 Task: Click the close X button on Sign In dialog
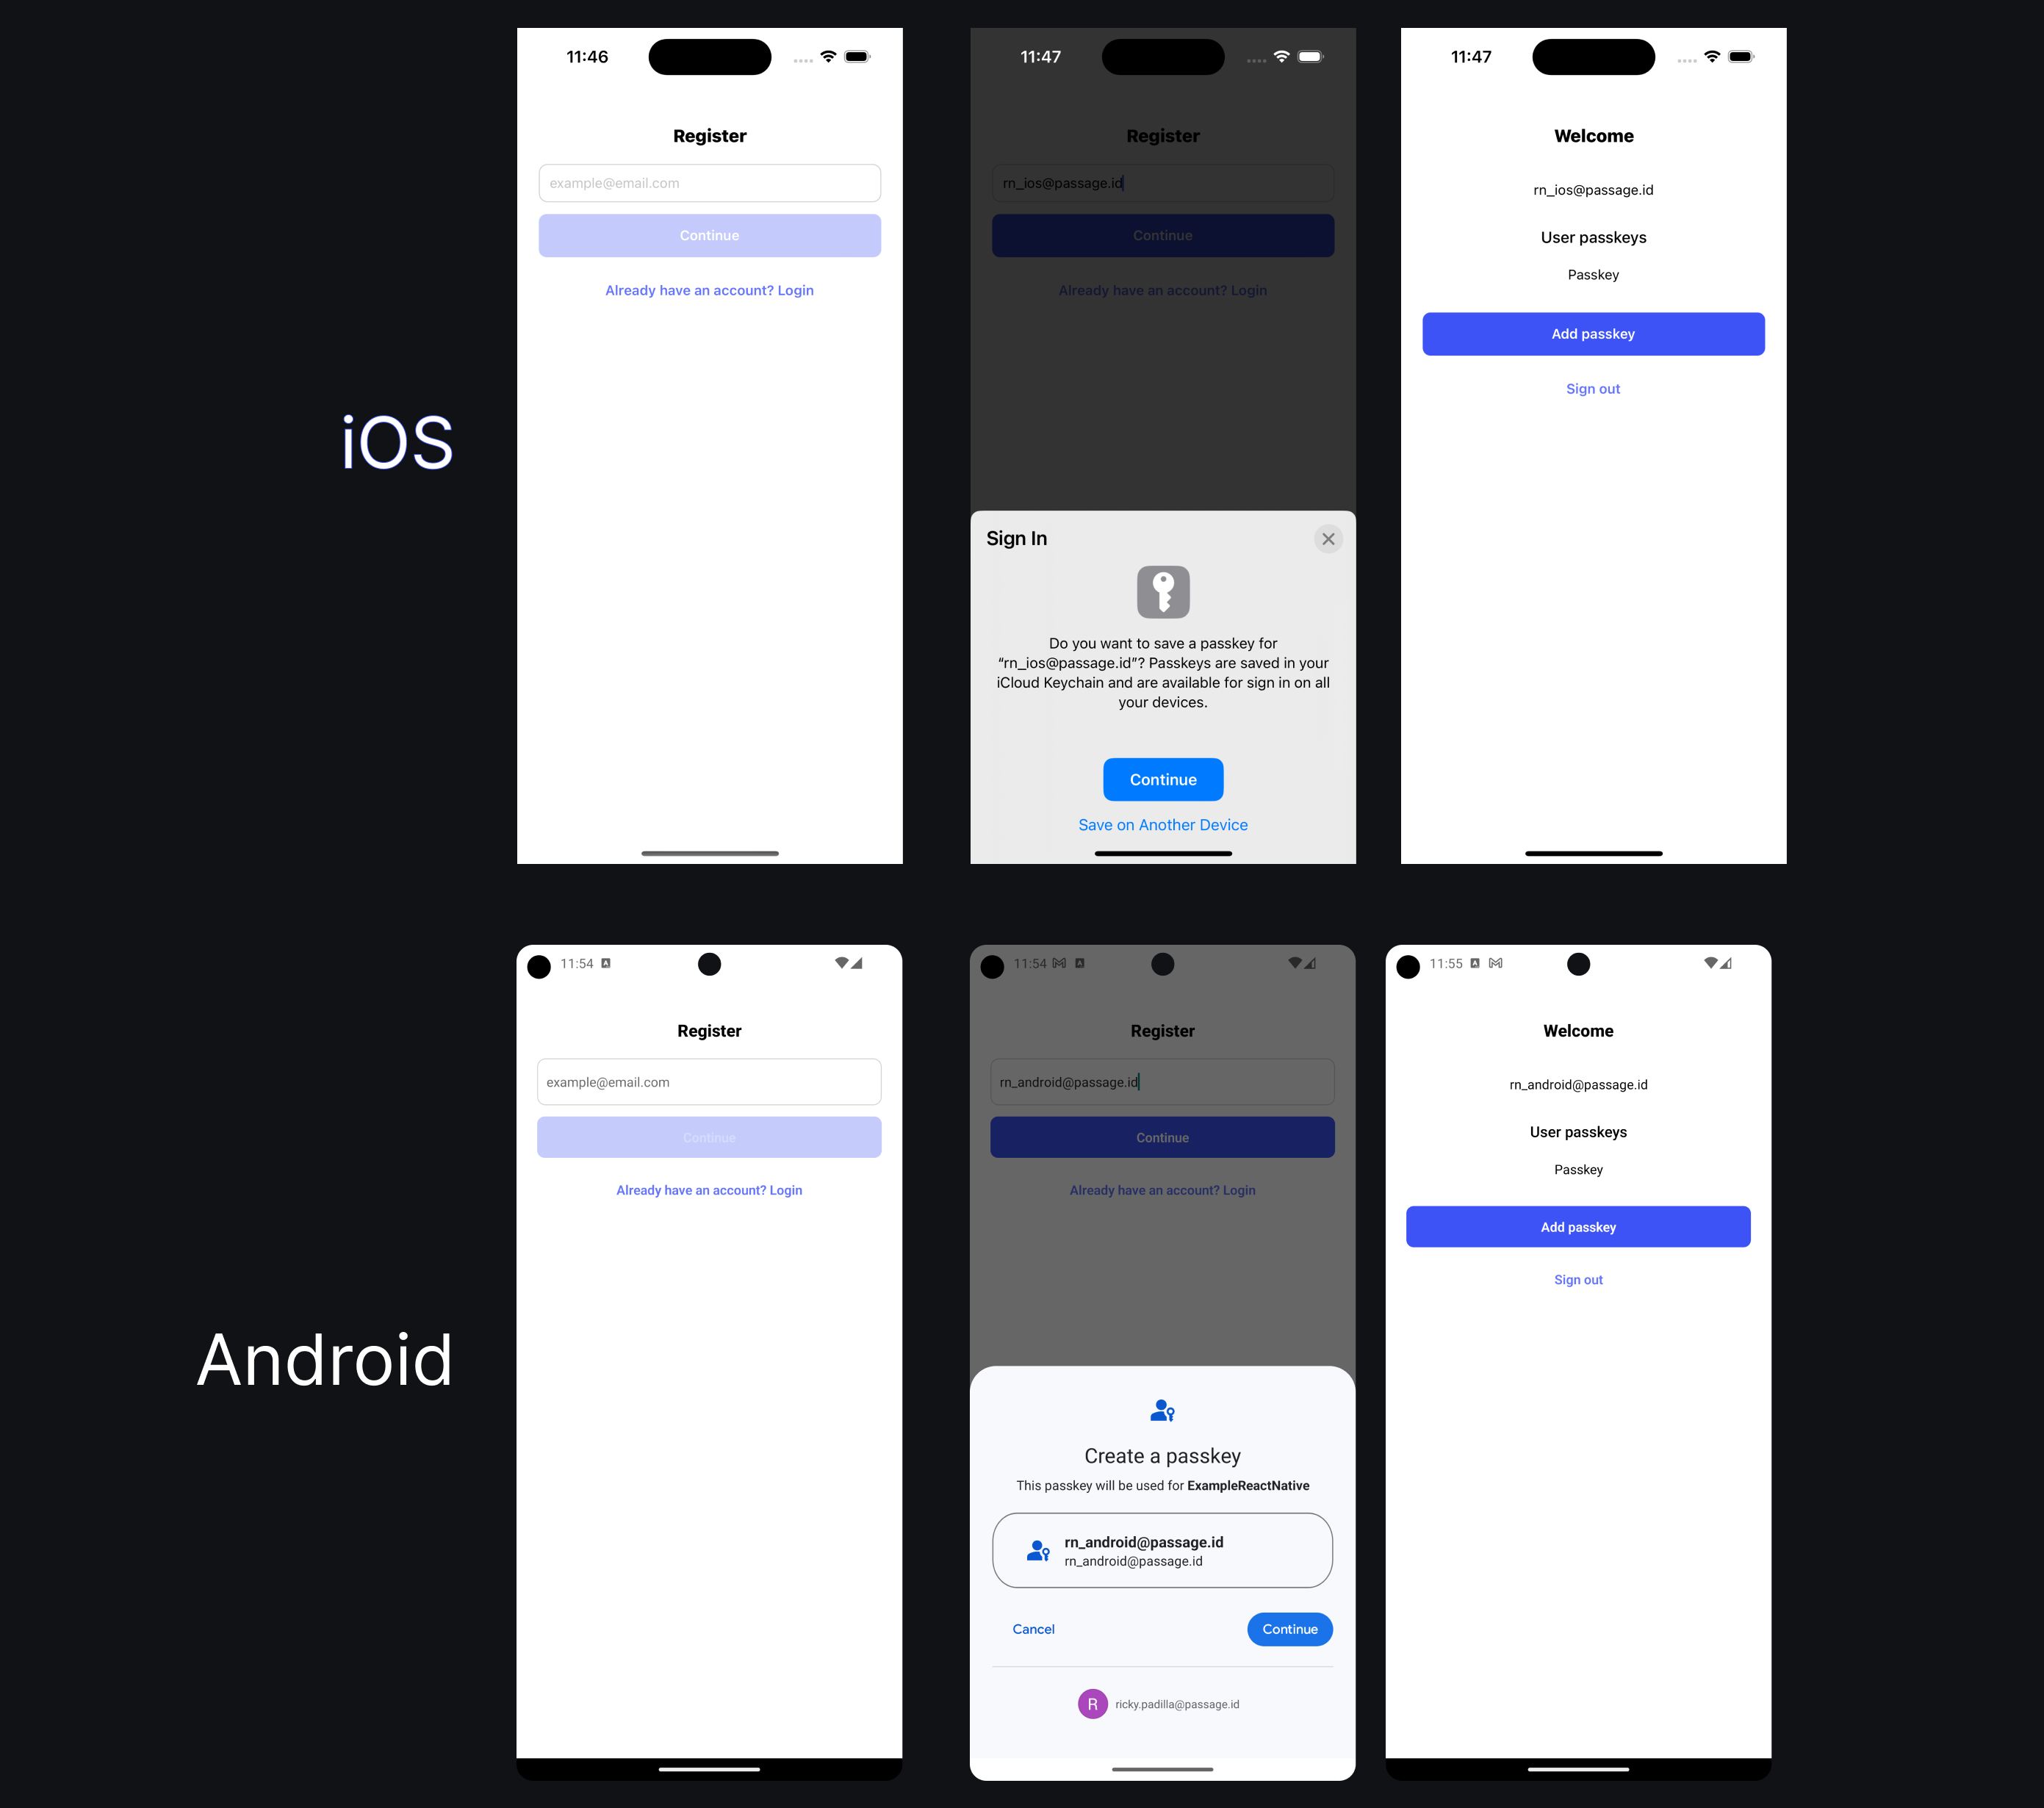[x=1328, y=538]
